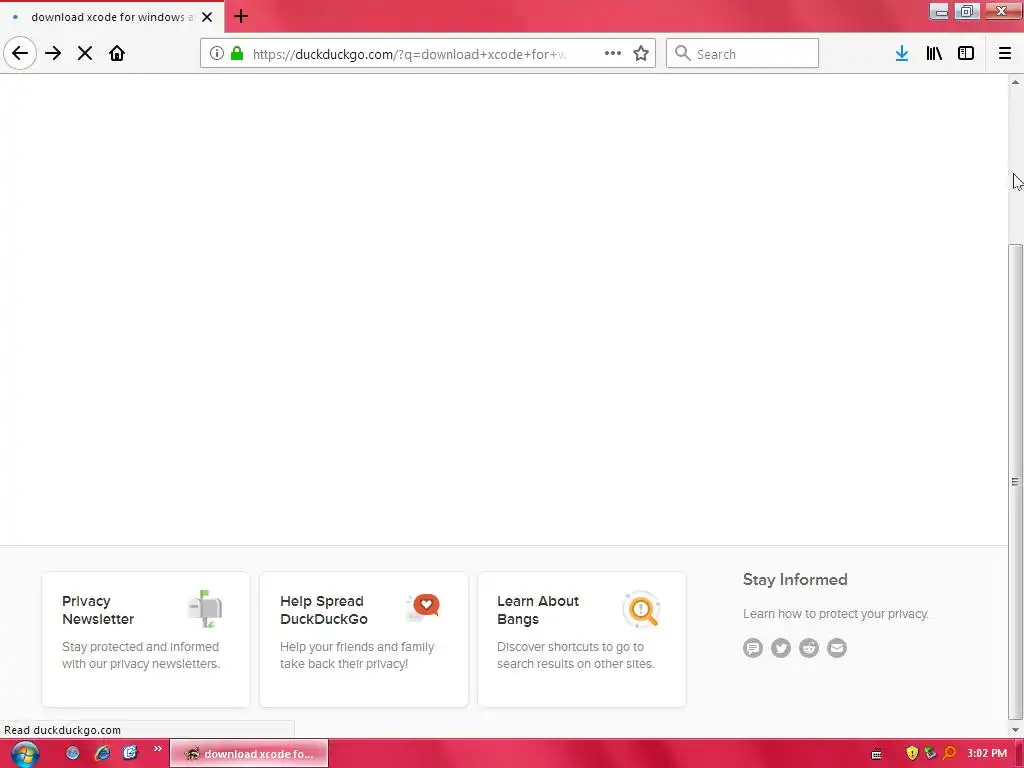Open a new tab with plus button

pyautogui.click(x=241, y=16)
